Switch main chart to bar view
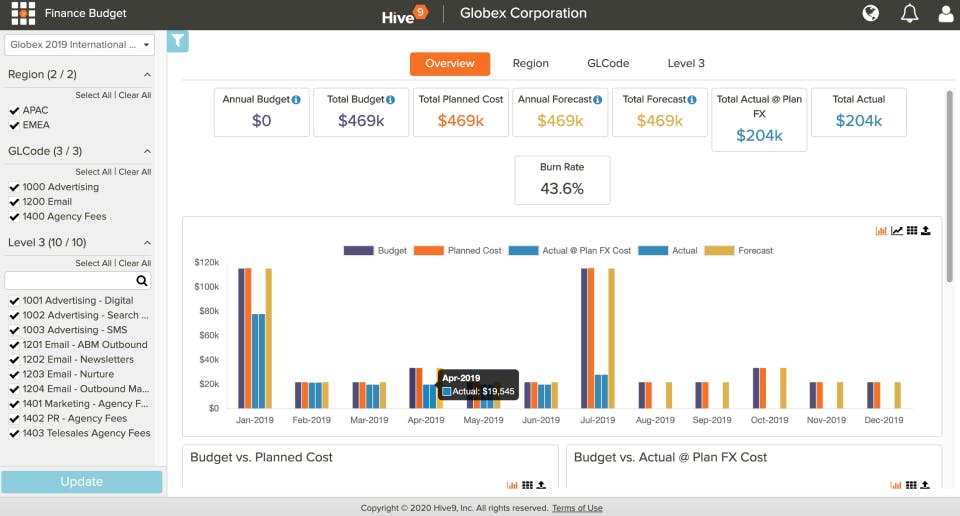Screen dimensions: 960x516 click(881, 231)
